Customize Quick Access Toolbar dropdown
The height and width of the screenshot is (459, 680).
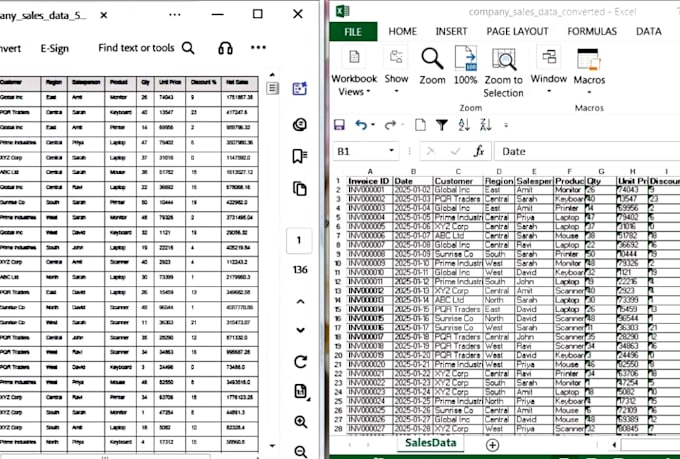[x=506, y=126]
